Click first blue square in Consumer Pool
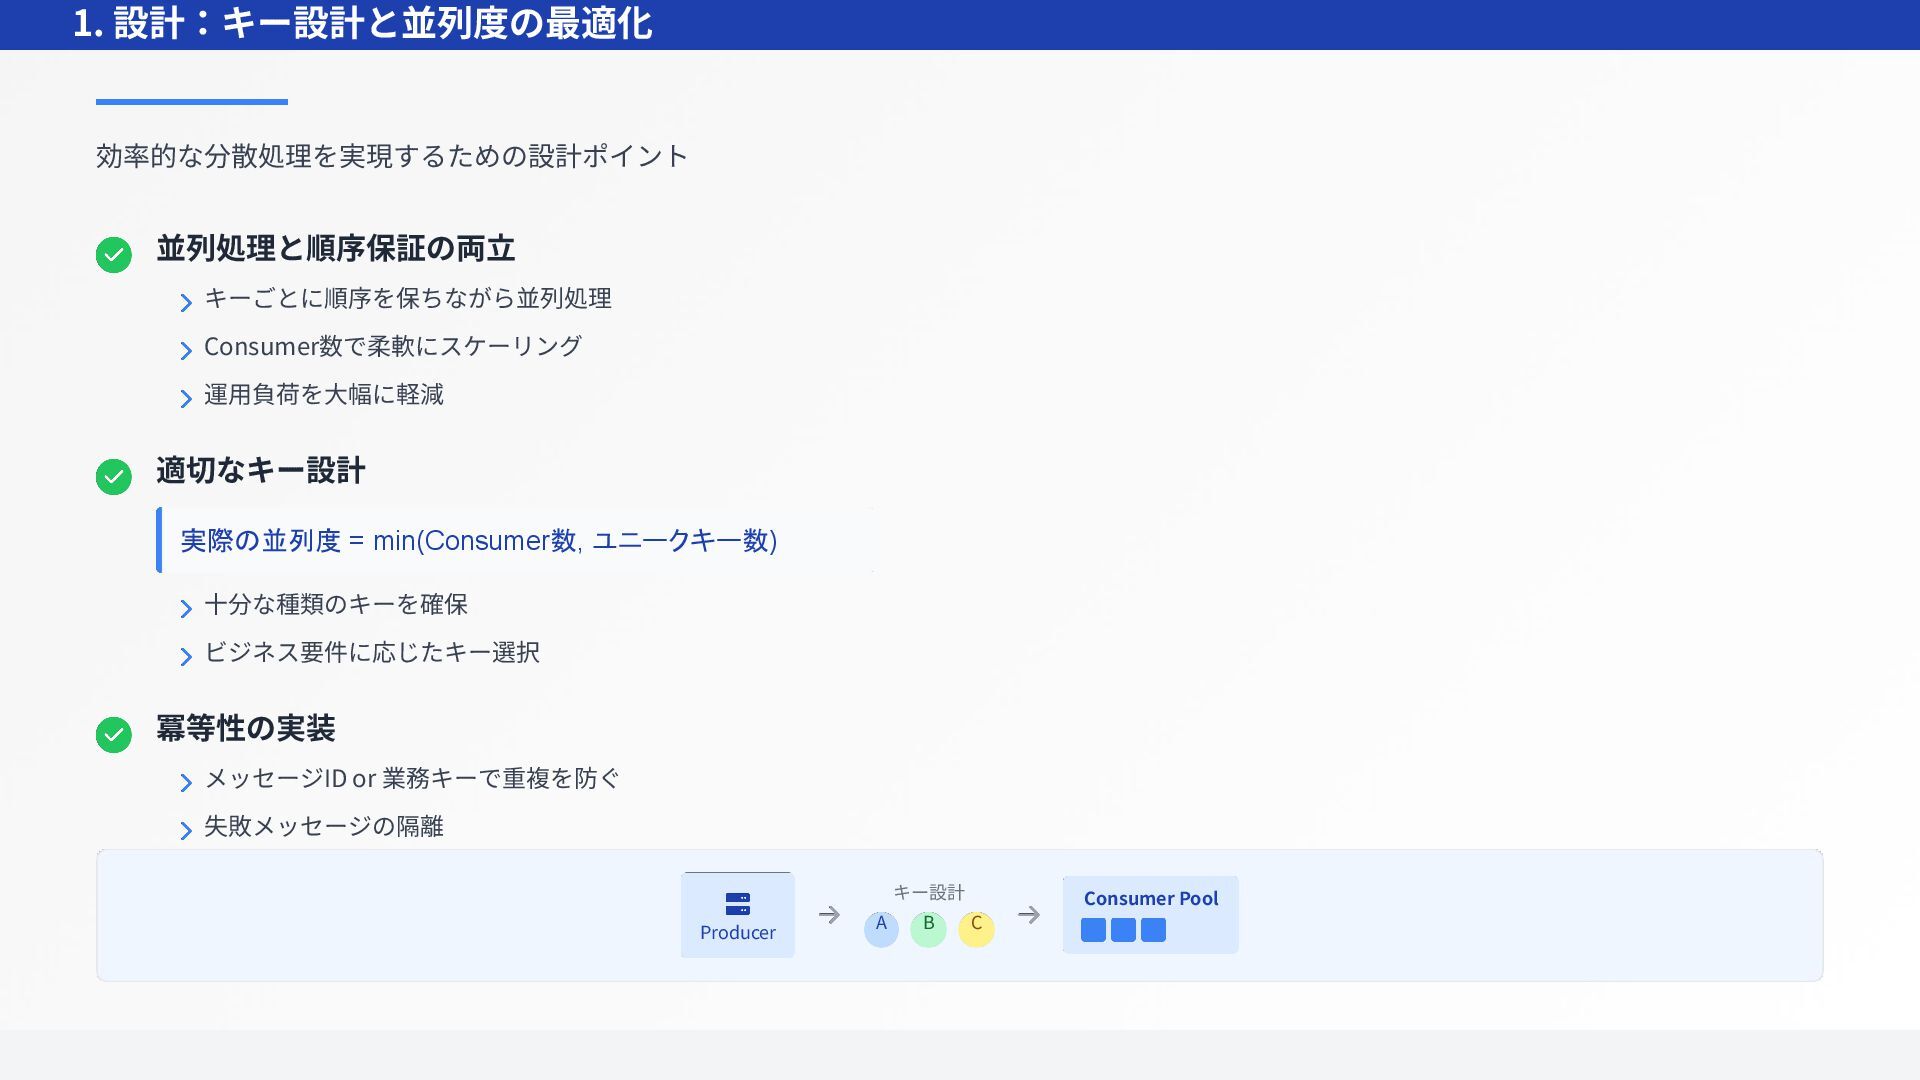1920x1080 pixels. click(1093, 930)
